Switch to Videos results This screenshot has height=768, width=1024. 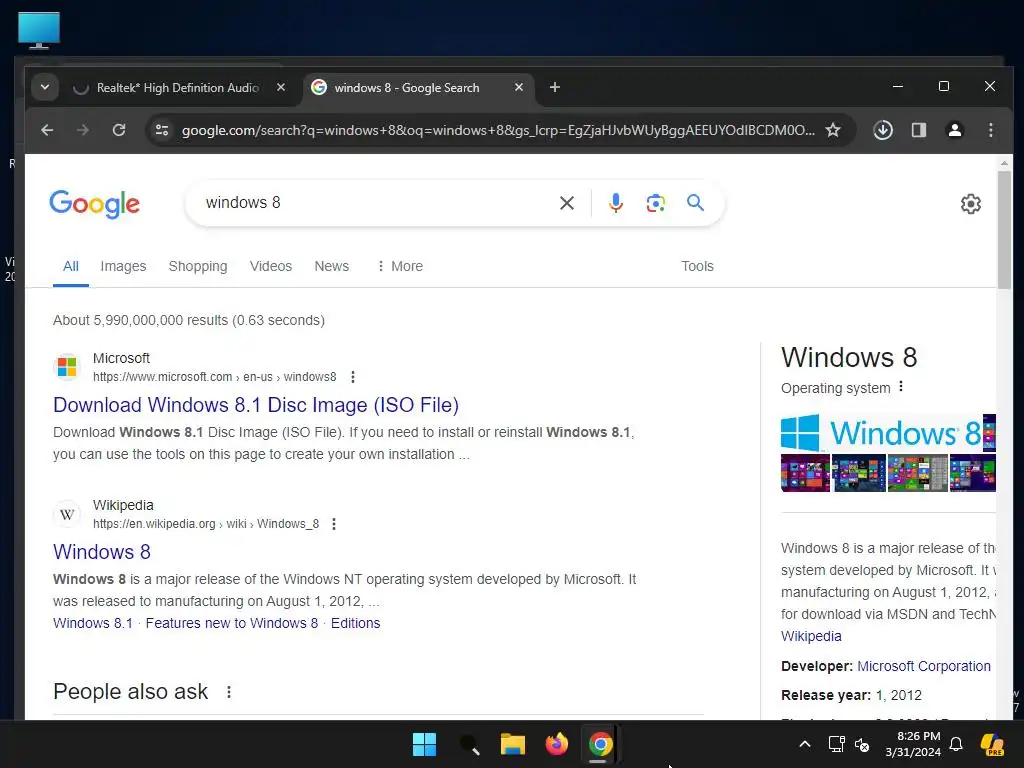pos(270,266)
